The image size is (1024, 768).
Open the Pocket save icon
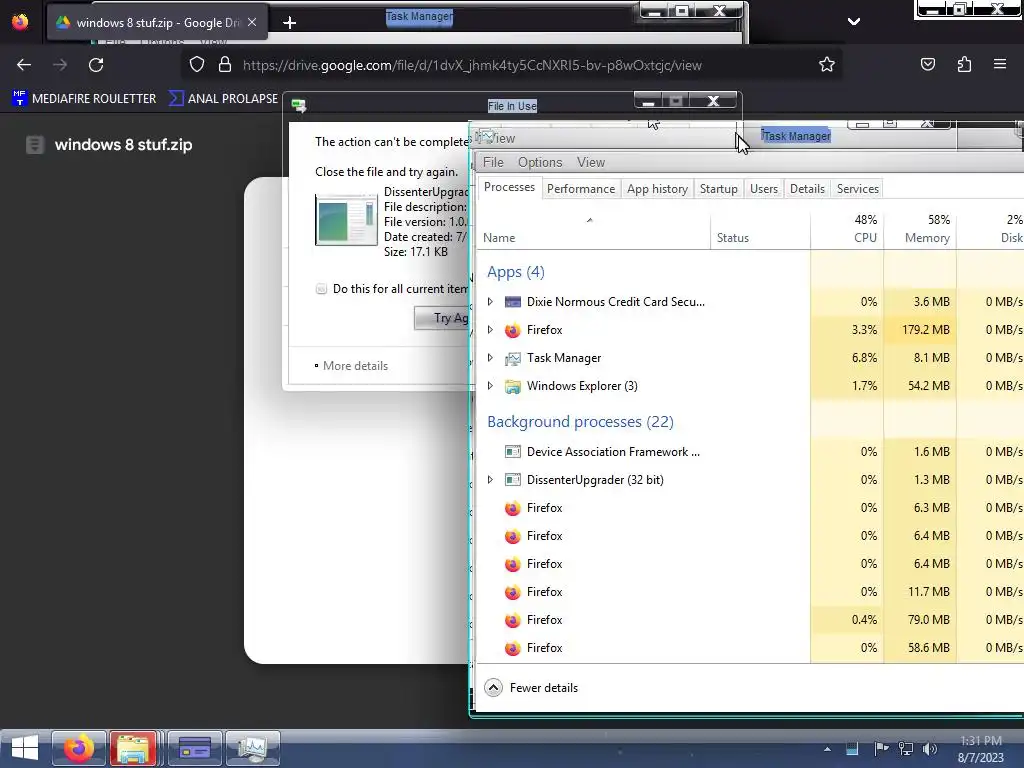[927, 64]
